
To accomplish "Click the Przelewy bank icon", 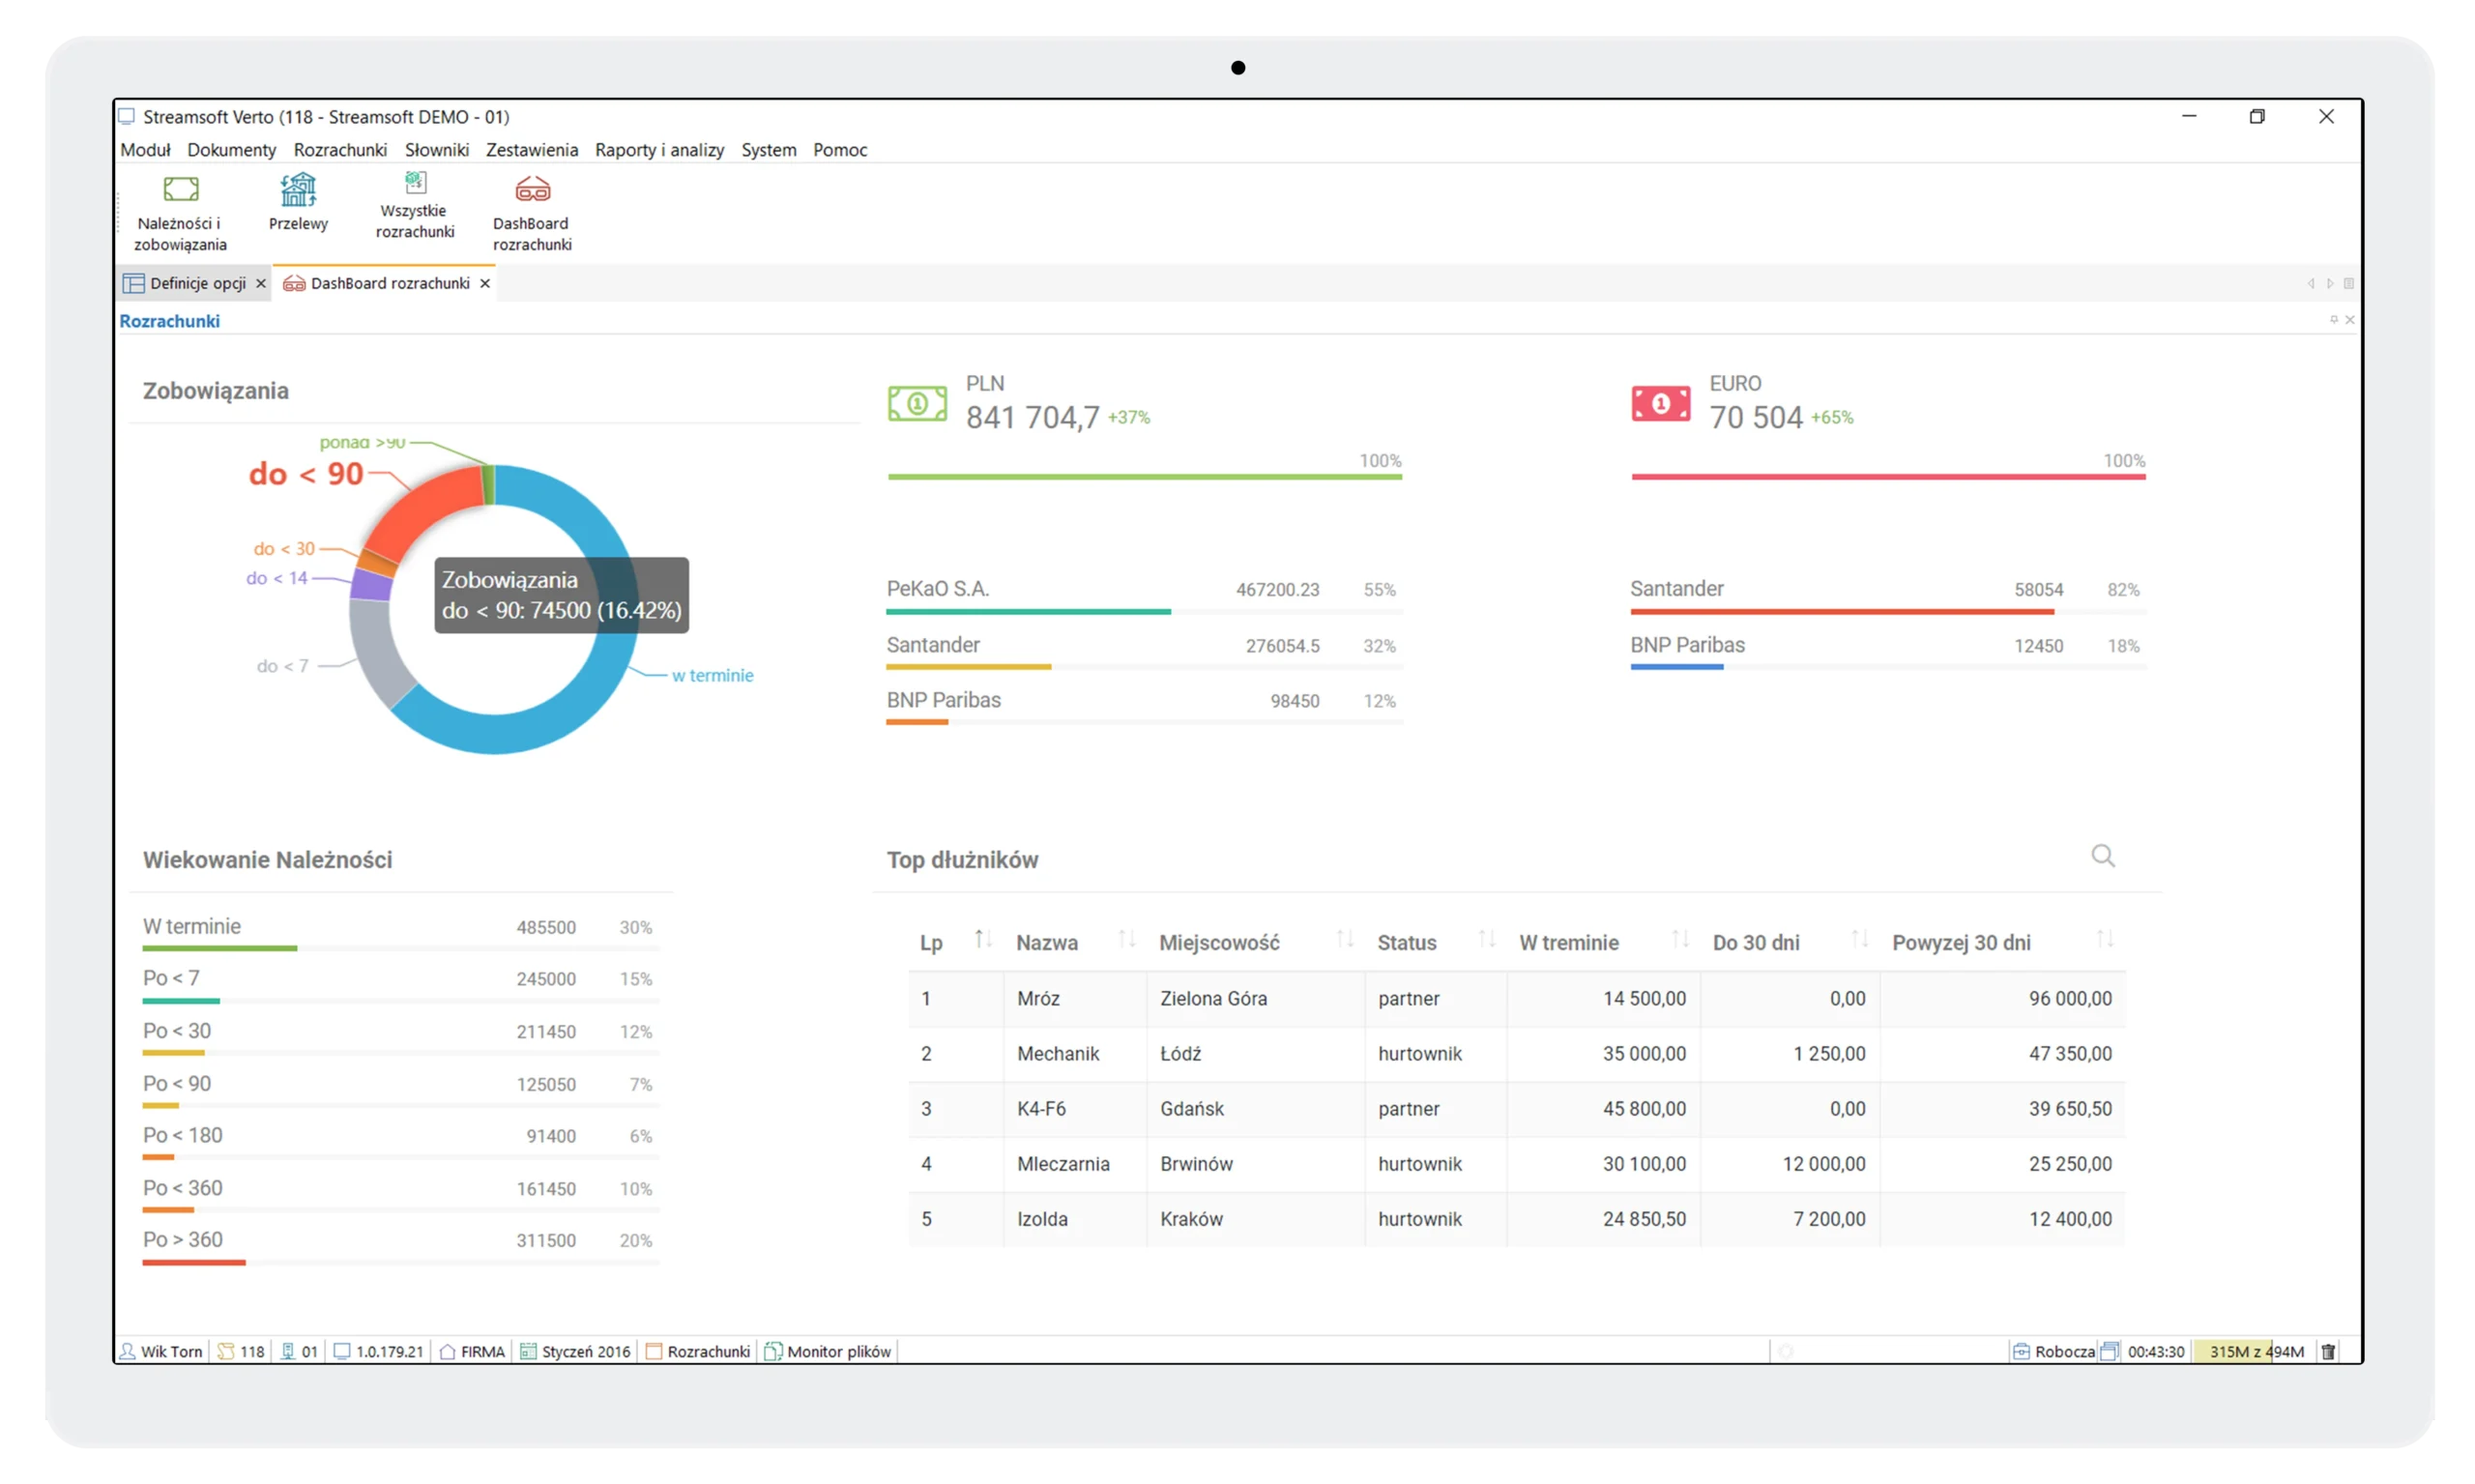I will [x=298, y=189].
